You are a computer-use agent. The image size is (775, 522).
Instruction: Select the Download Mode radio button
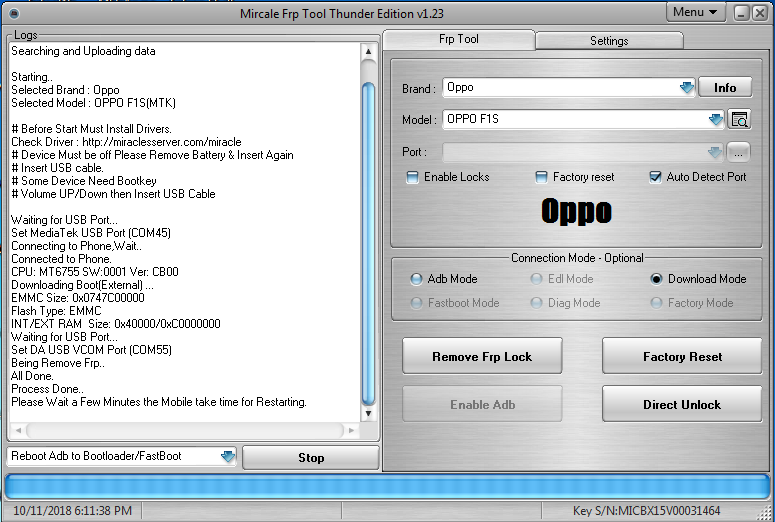point(656,279)
